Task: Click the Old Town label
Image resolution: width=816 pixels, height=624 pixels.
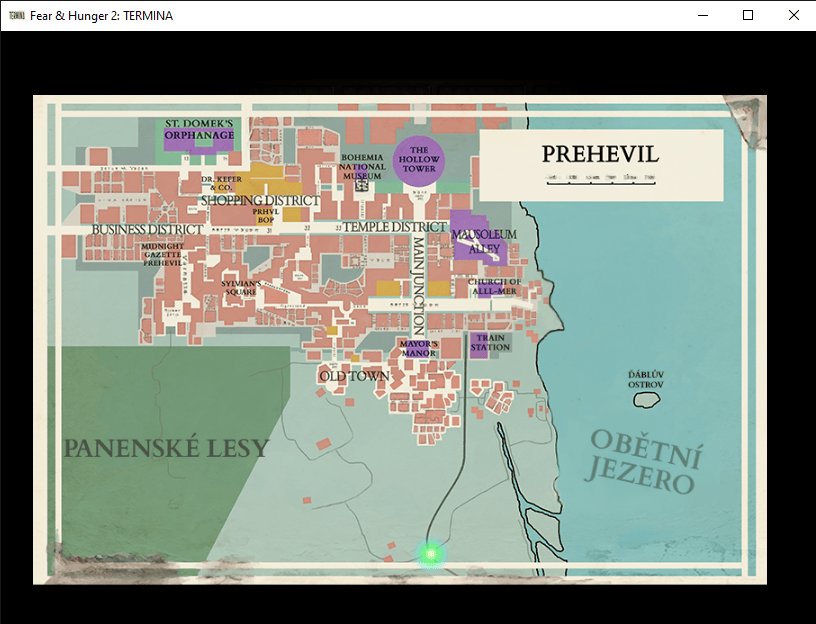Action: point(354,376)
